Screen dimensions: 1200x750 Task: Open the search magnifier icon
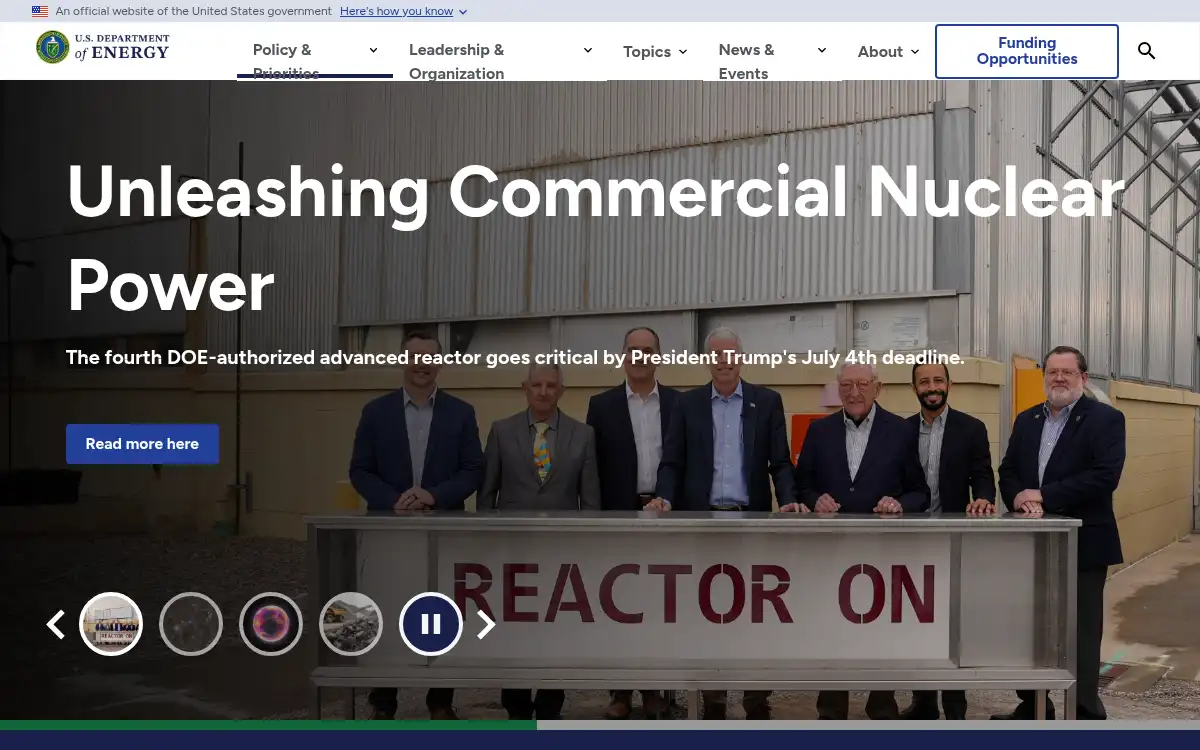pos(1146,51)
